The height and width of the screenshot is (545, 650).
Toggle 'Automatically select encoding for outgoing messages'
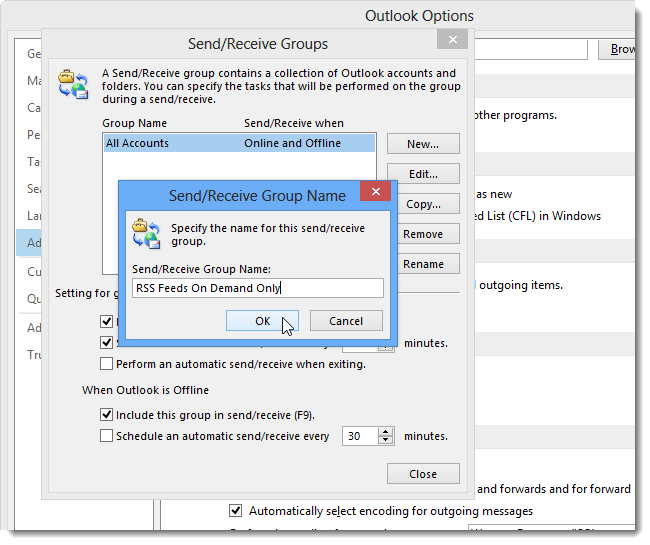point(235,511)
